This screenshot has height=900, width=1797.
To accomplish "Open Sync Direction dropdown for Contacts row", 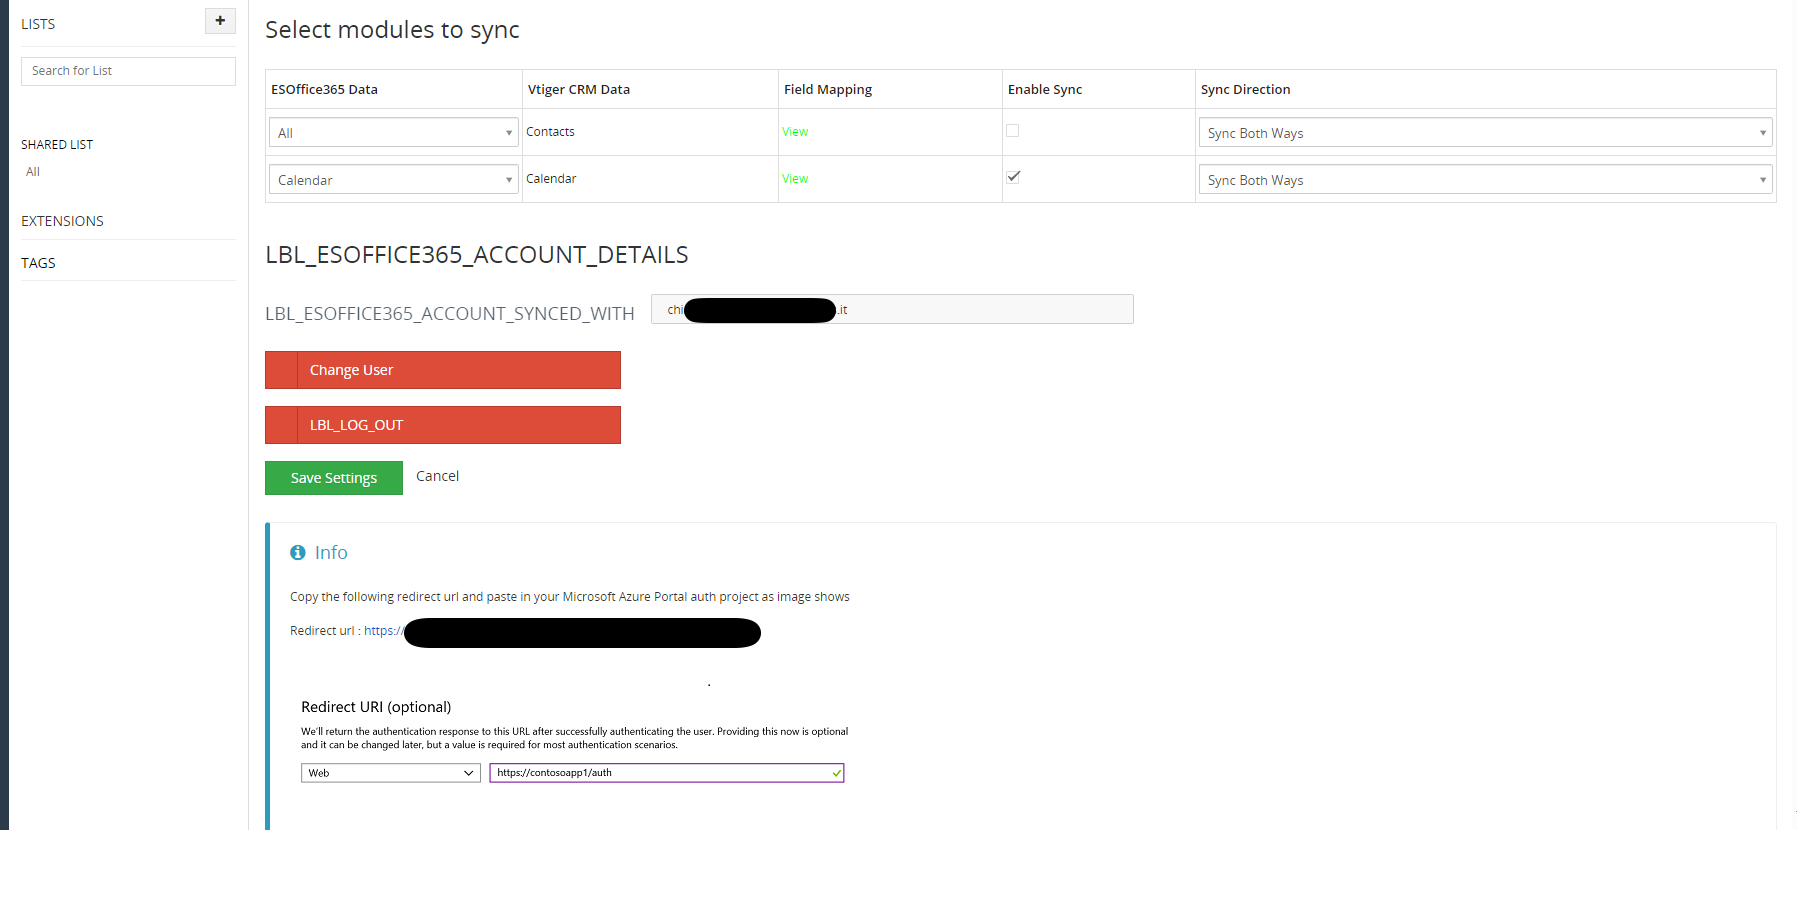I will click(x=1486, y=132).
